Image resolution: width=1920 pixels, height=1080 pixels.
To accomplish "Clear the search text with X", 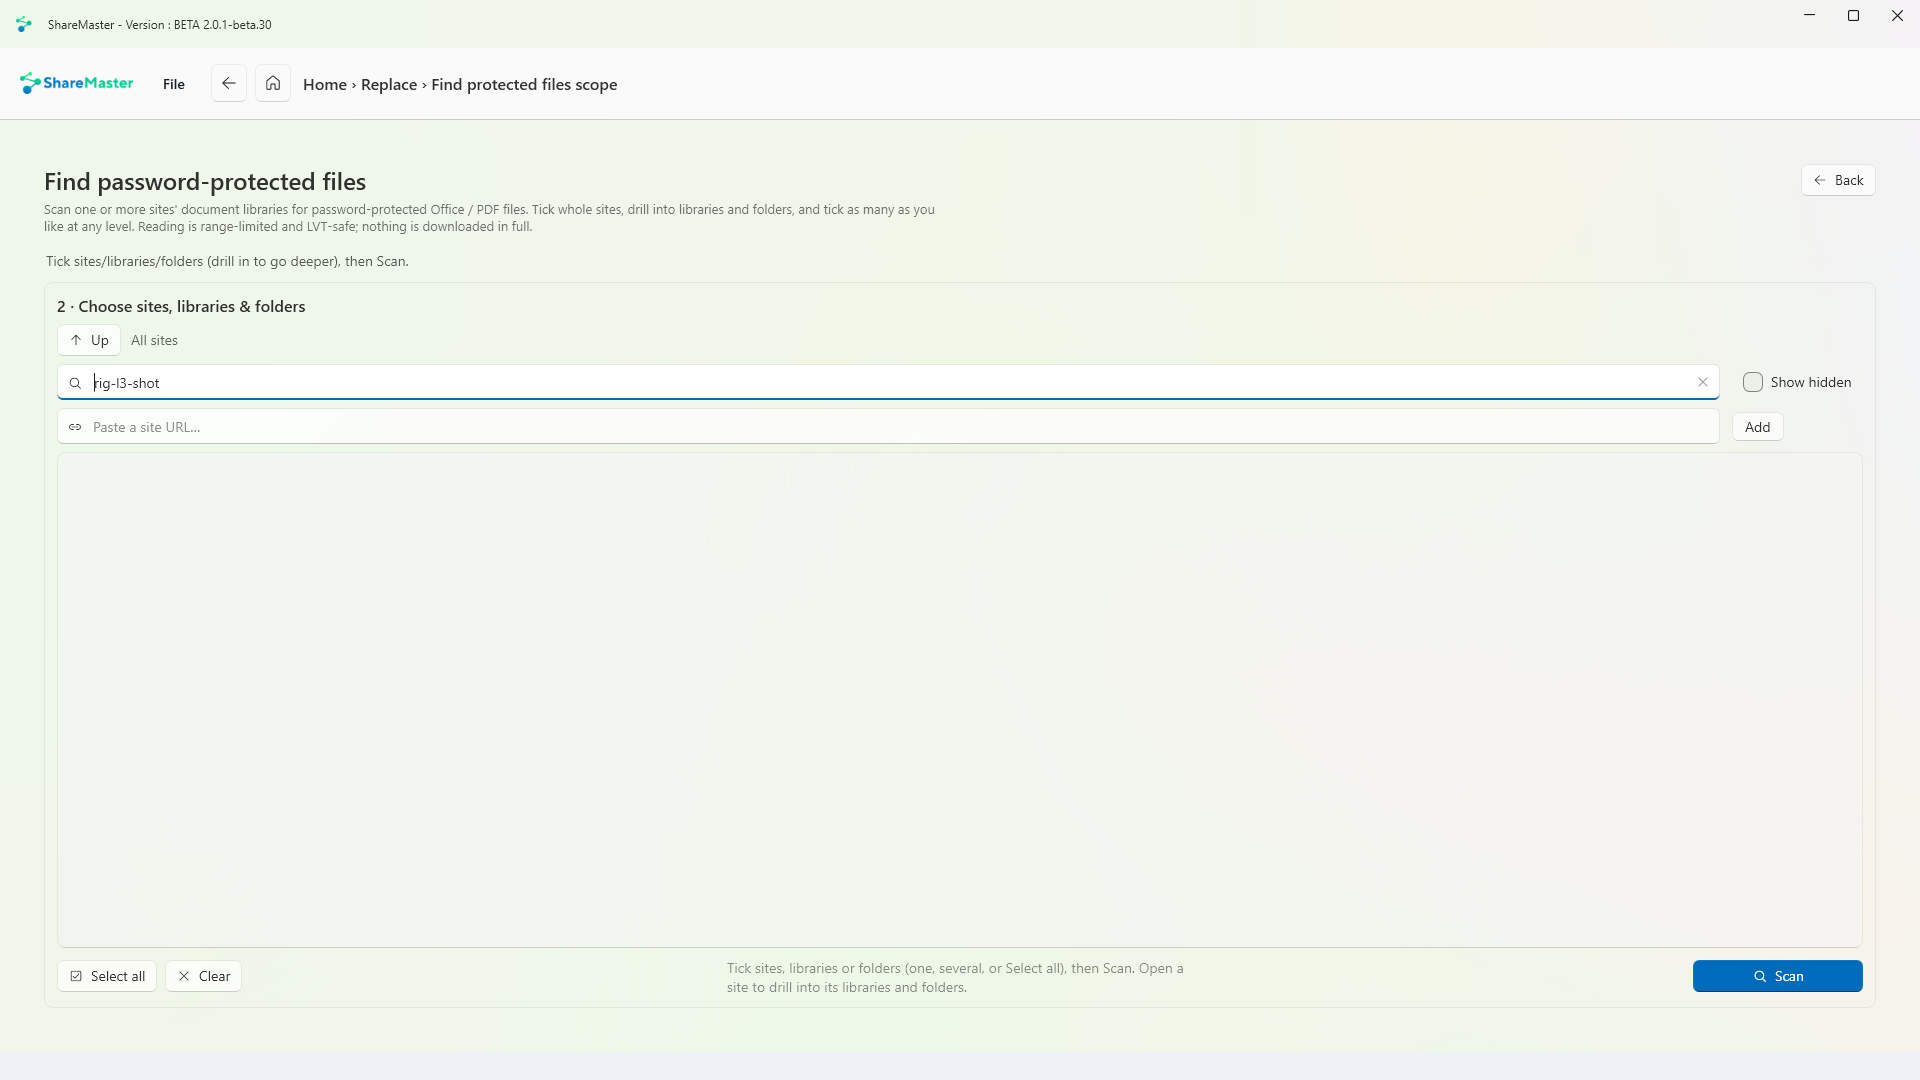I will [x=1703, y=382].
